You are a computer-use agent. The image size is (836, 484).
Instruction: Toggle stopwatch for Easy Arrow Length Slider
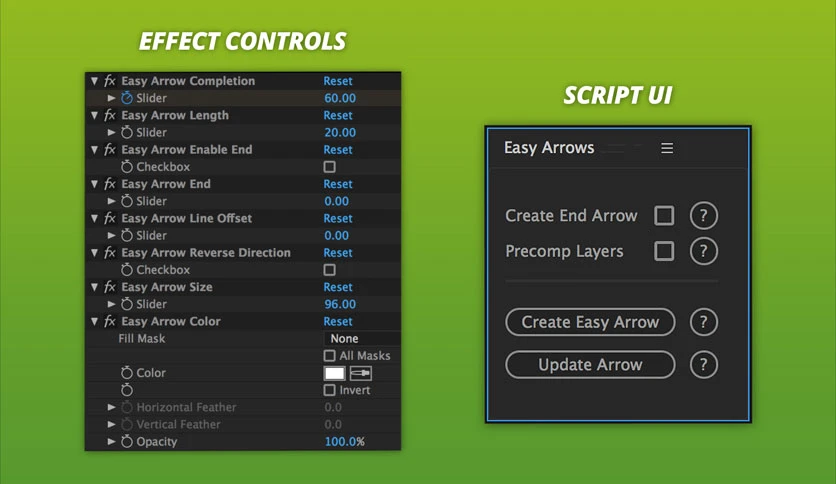coord(127,132)
